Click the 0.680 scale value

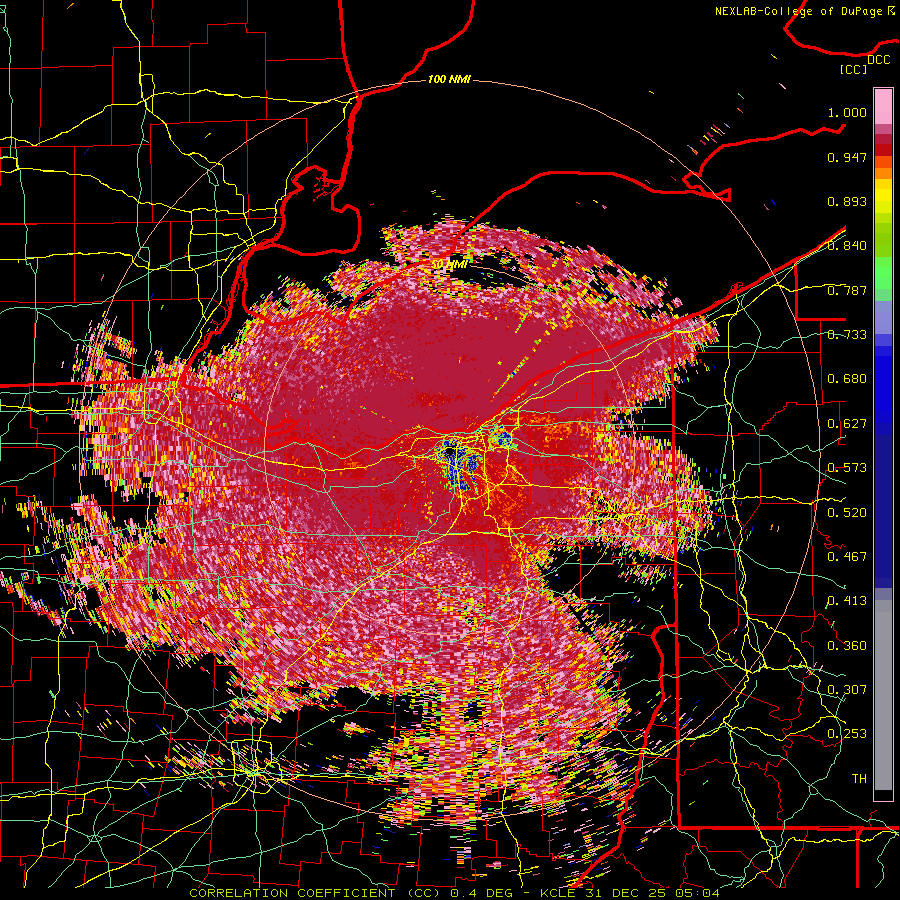click(x=847, y=379)
